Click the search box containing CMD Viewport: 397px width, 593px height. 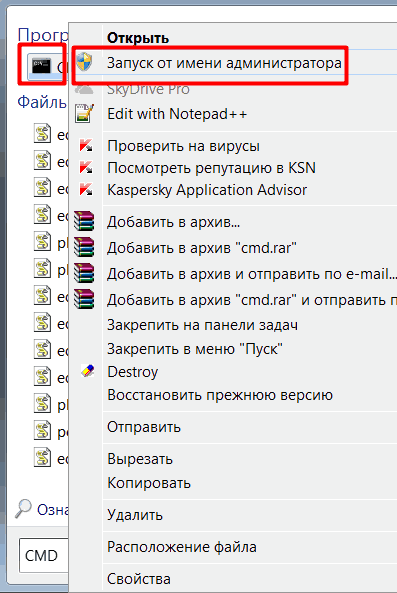click(x=43, y=555)
